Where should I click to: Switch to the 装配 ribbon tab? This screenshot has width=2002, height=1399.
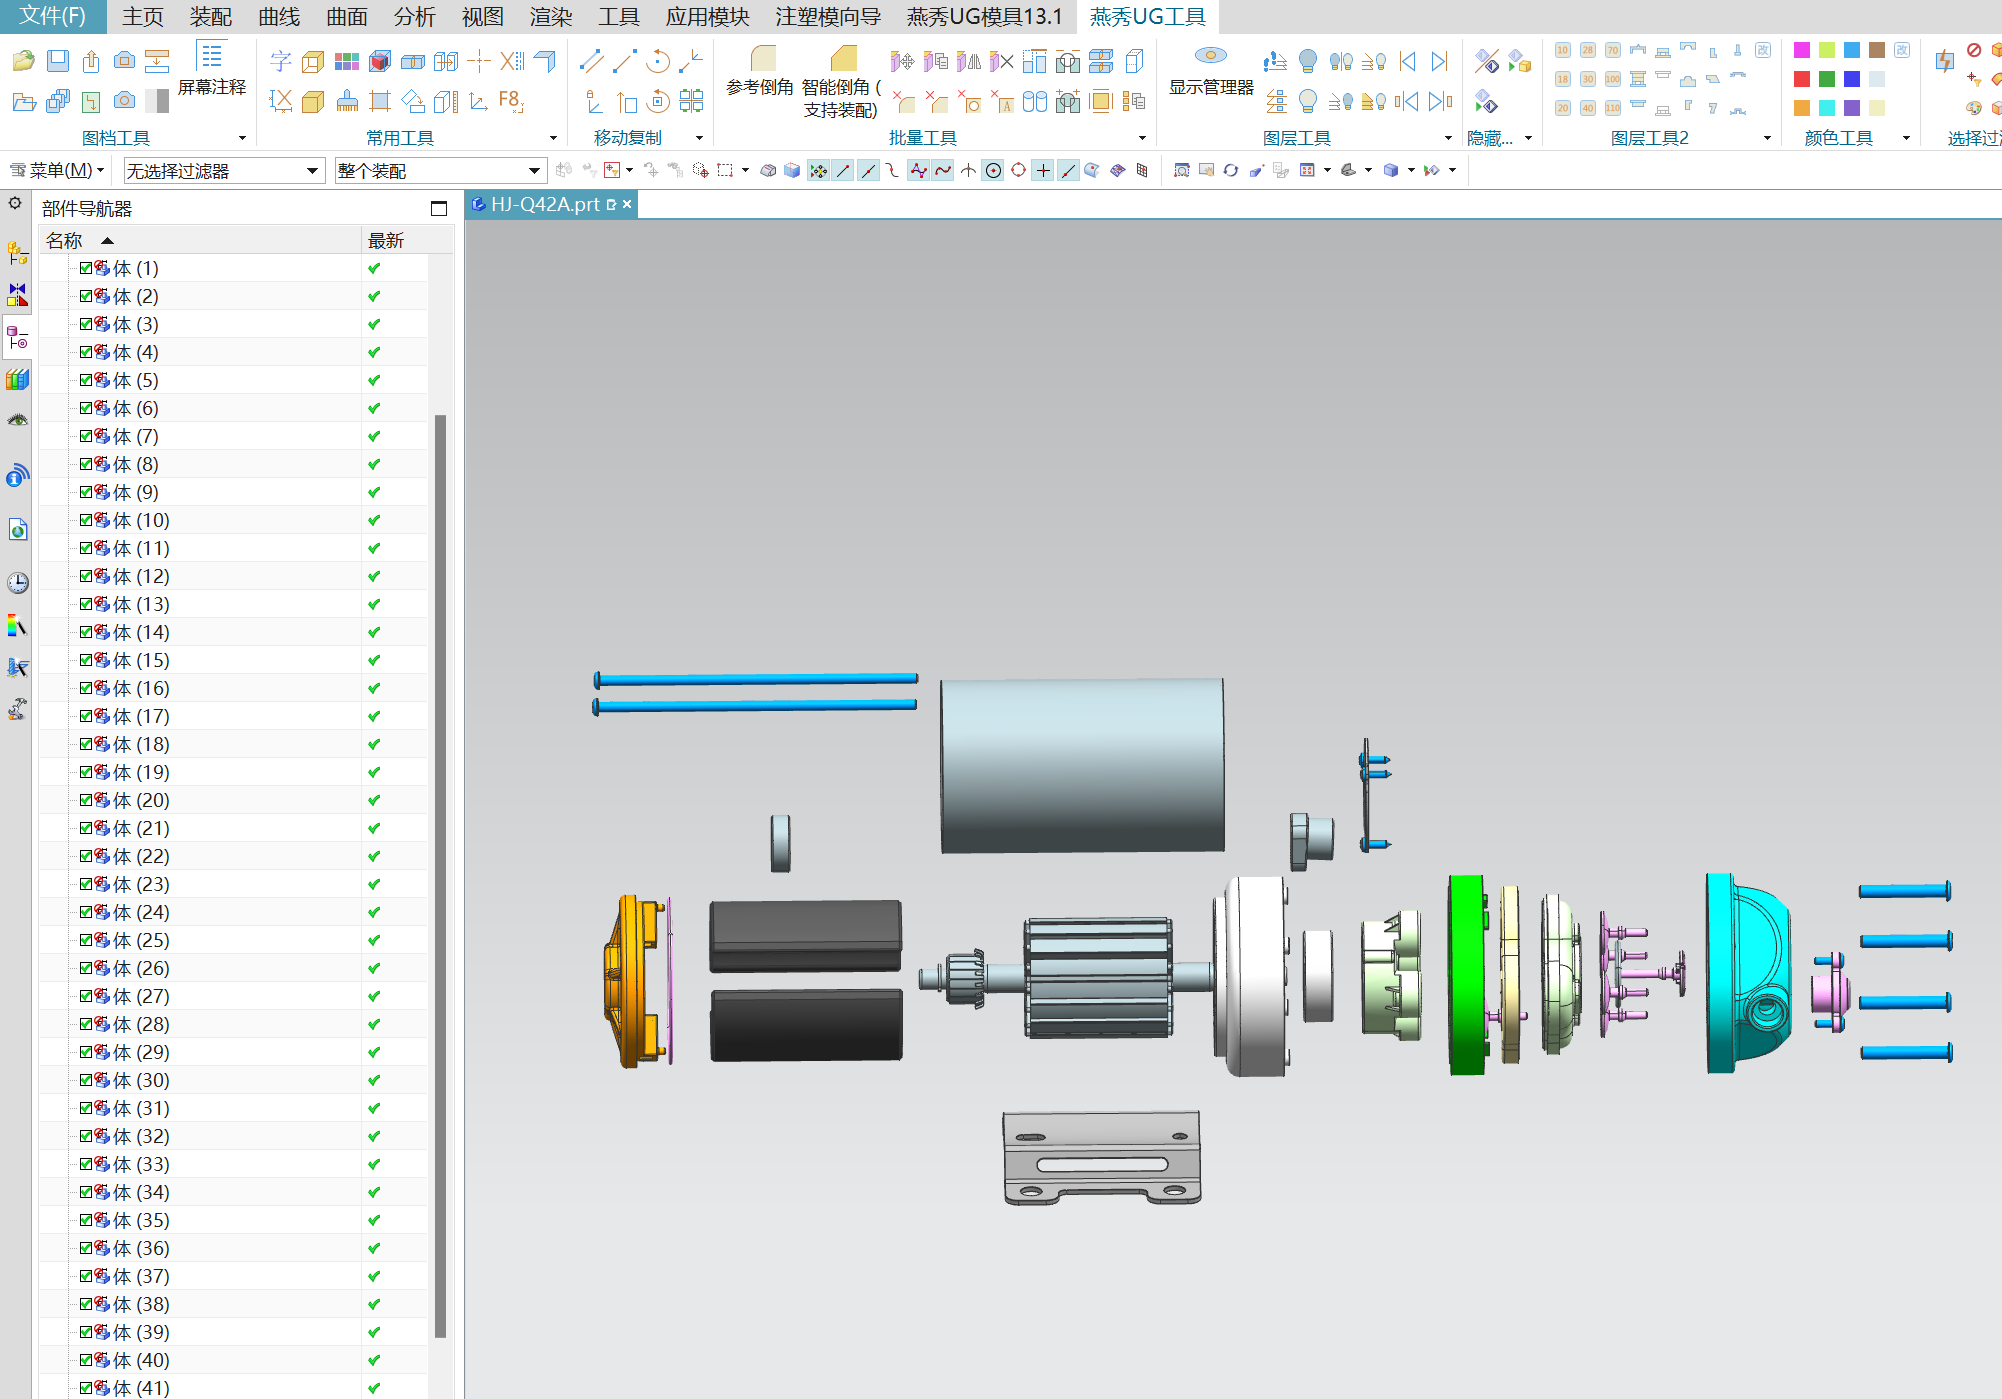coord(210,17)
